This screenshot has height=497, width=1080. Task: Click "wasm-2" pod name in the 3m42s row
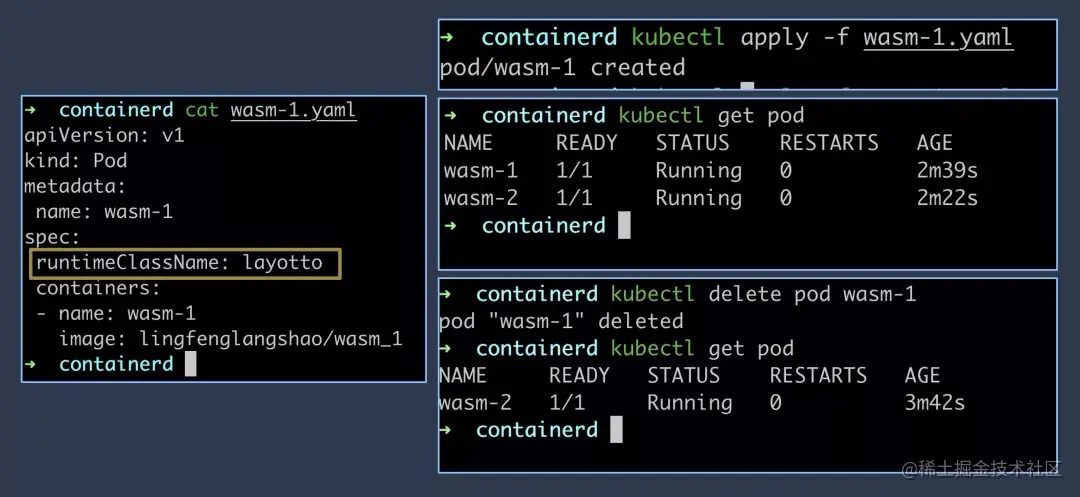click(475, 403)
